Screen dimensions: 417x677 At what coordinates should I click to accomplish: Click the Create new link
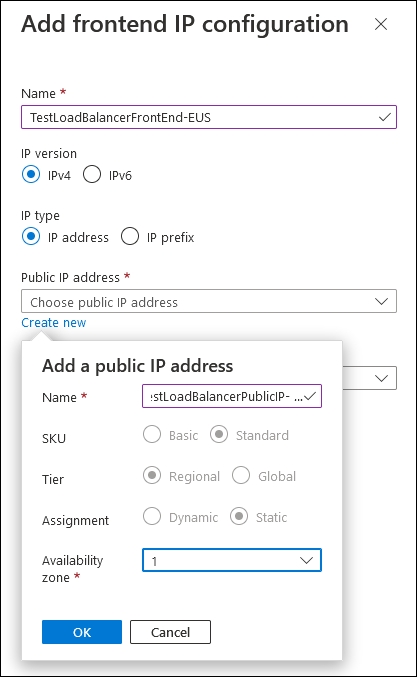click(x=54, y=323)
